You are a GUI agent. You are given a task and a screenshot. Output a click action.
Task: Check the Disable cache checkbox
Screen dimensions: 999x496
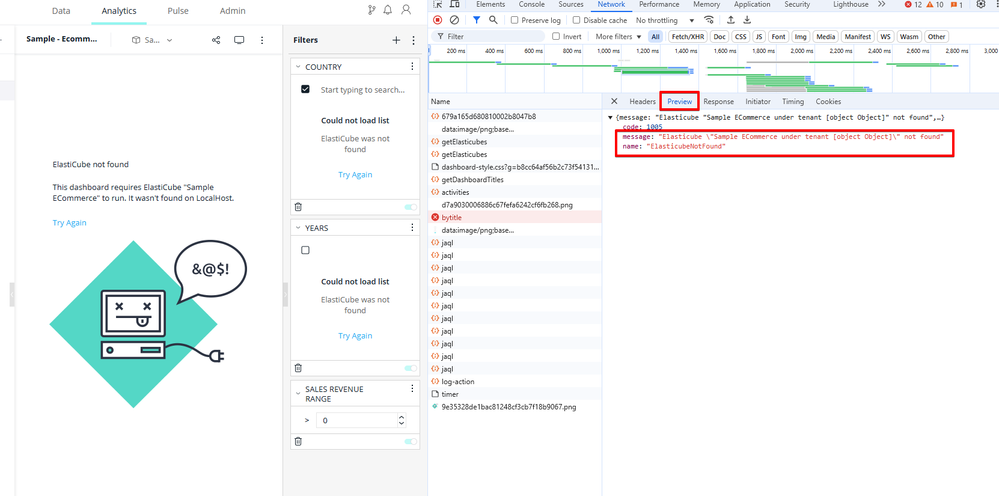click(577, 20)
